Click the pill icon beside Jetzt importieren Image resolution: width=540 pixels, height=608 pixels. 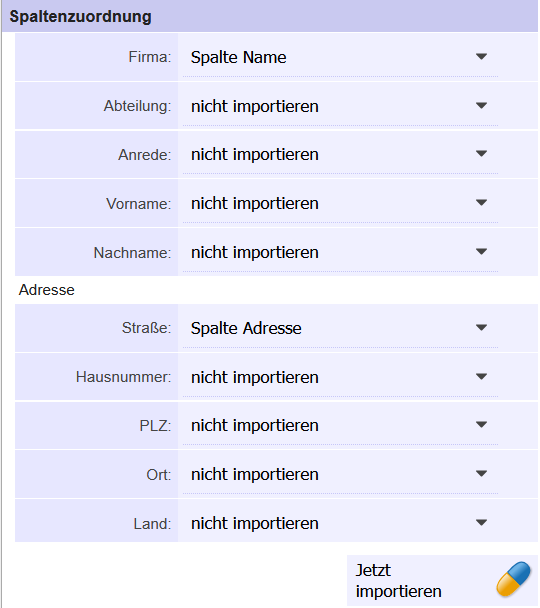[x=514, y=580]
